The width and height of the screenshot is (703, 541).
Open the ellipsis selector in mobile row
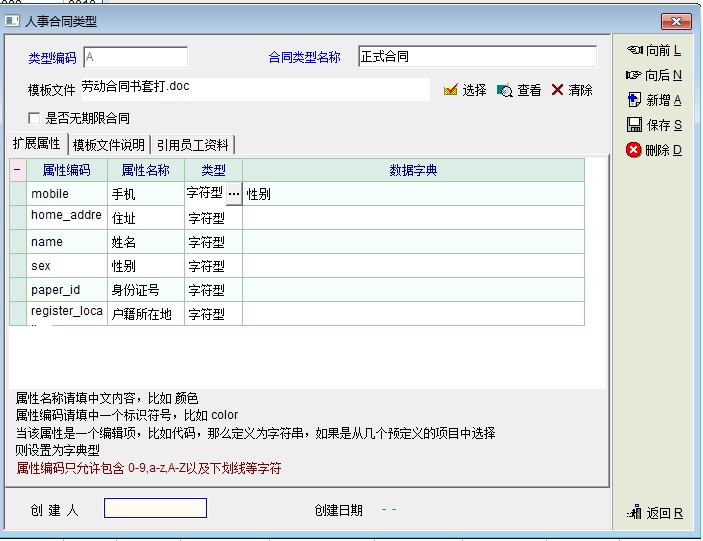pyautogui.click(x=233, y=193)
